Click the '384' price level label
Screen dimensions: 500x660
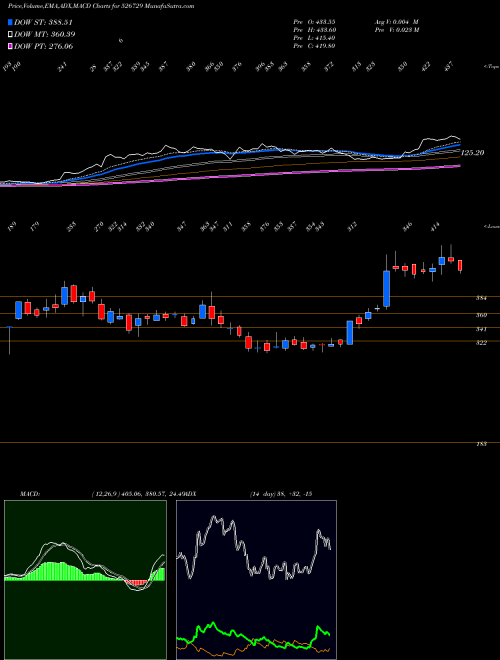pyautogui.click(x=481, y=298)
